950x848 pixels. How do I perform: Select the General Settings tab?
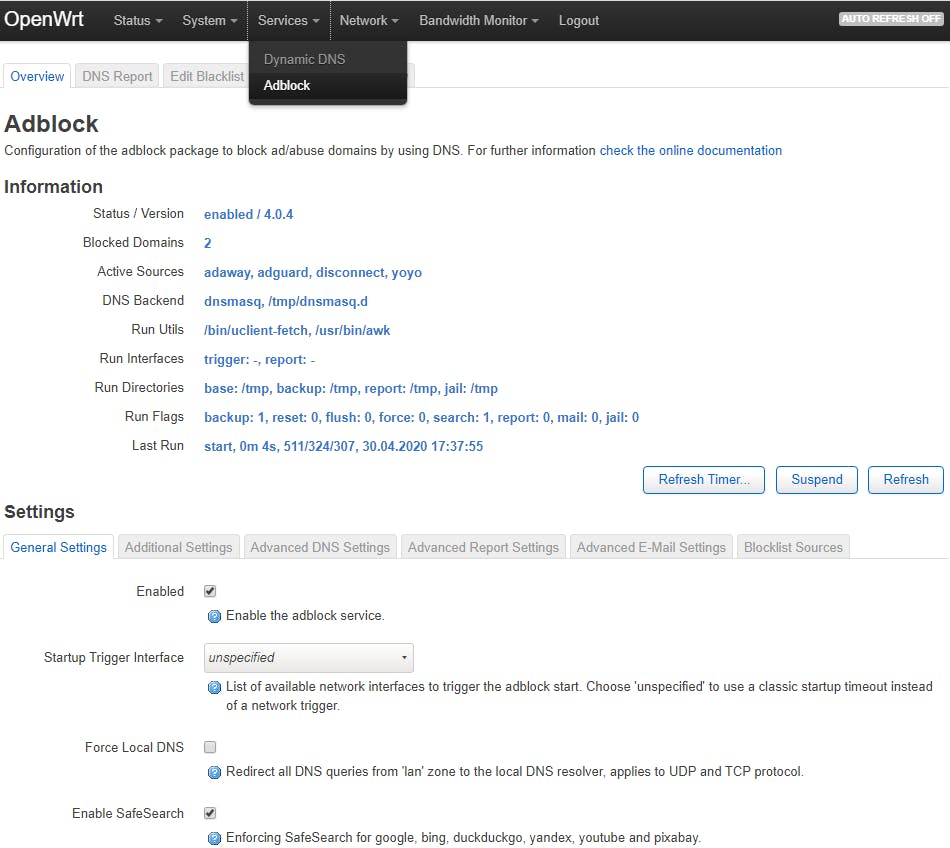tap(58, 548)
